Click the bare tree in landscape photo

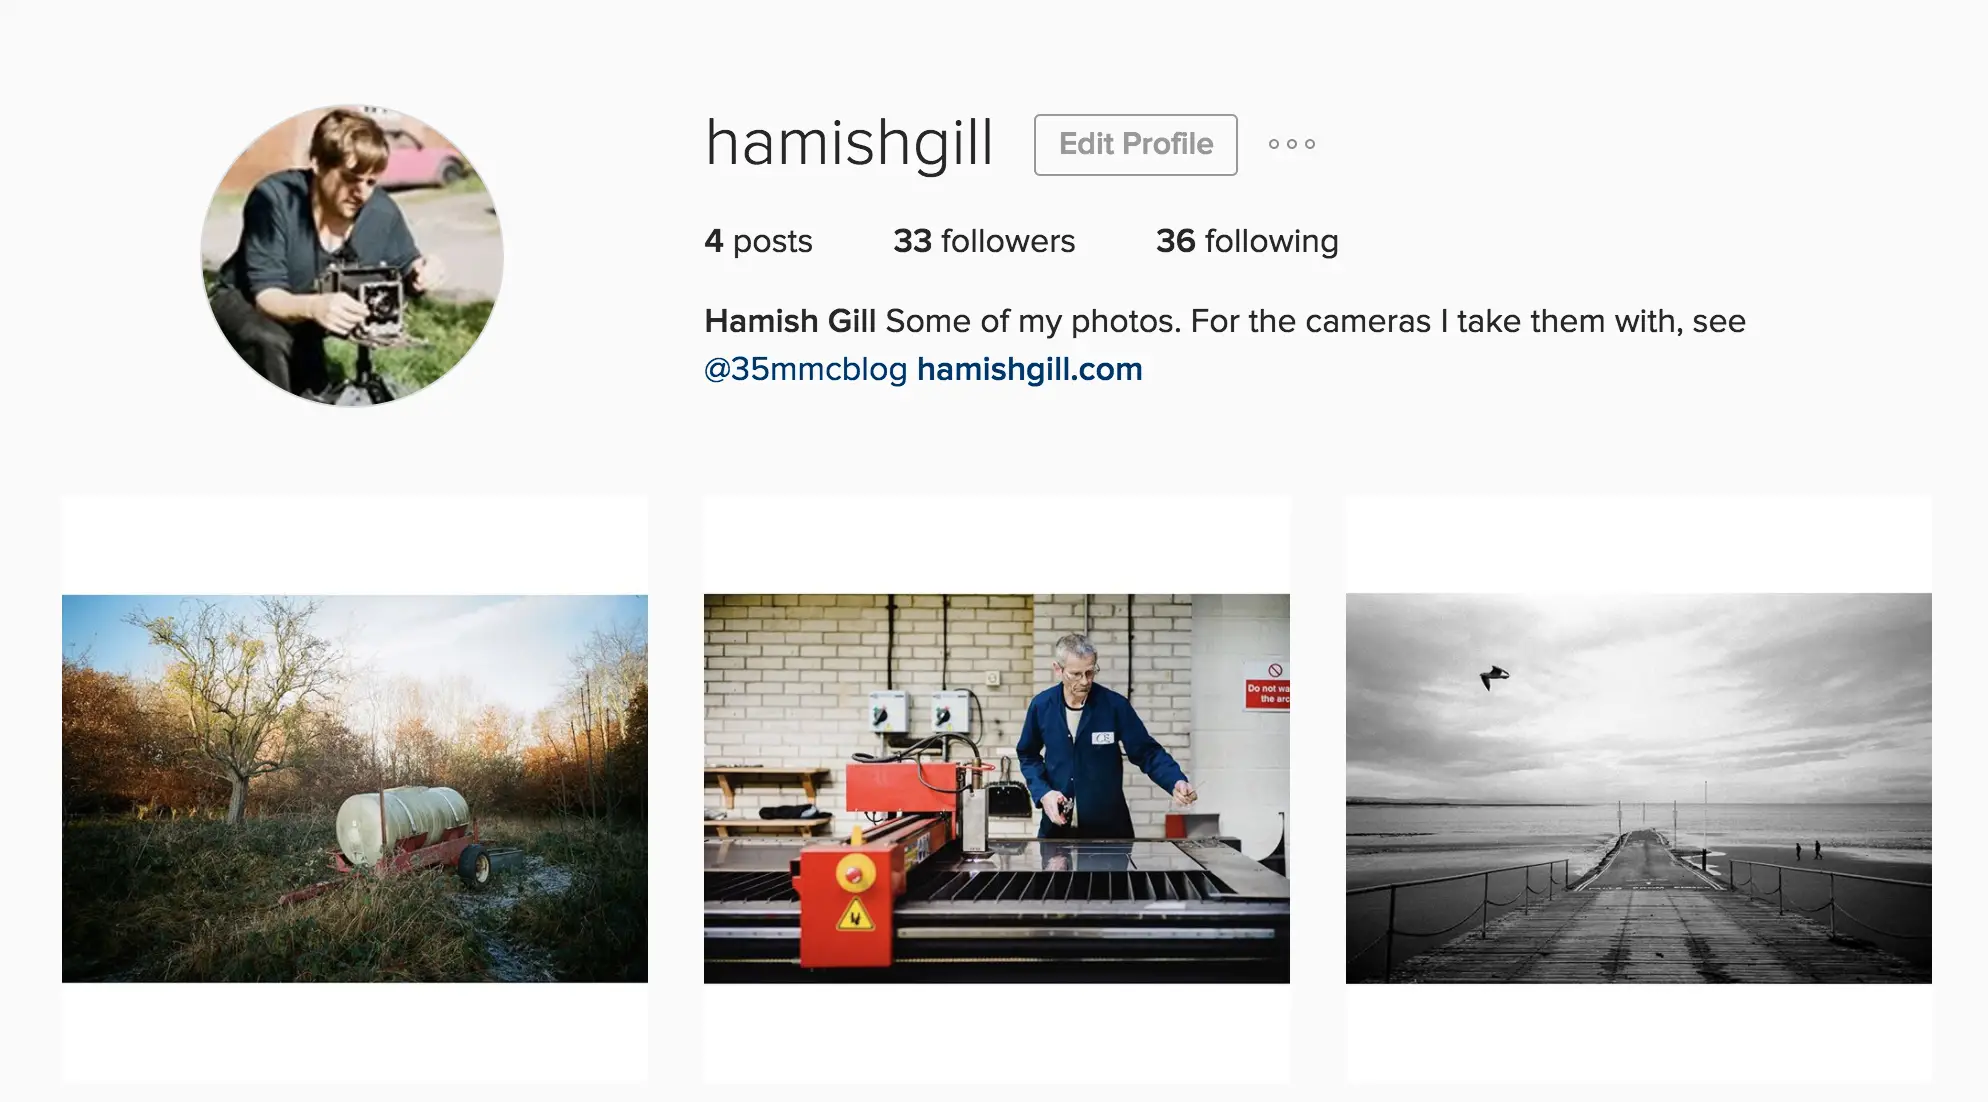click(x=235, y=700)
